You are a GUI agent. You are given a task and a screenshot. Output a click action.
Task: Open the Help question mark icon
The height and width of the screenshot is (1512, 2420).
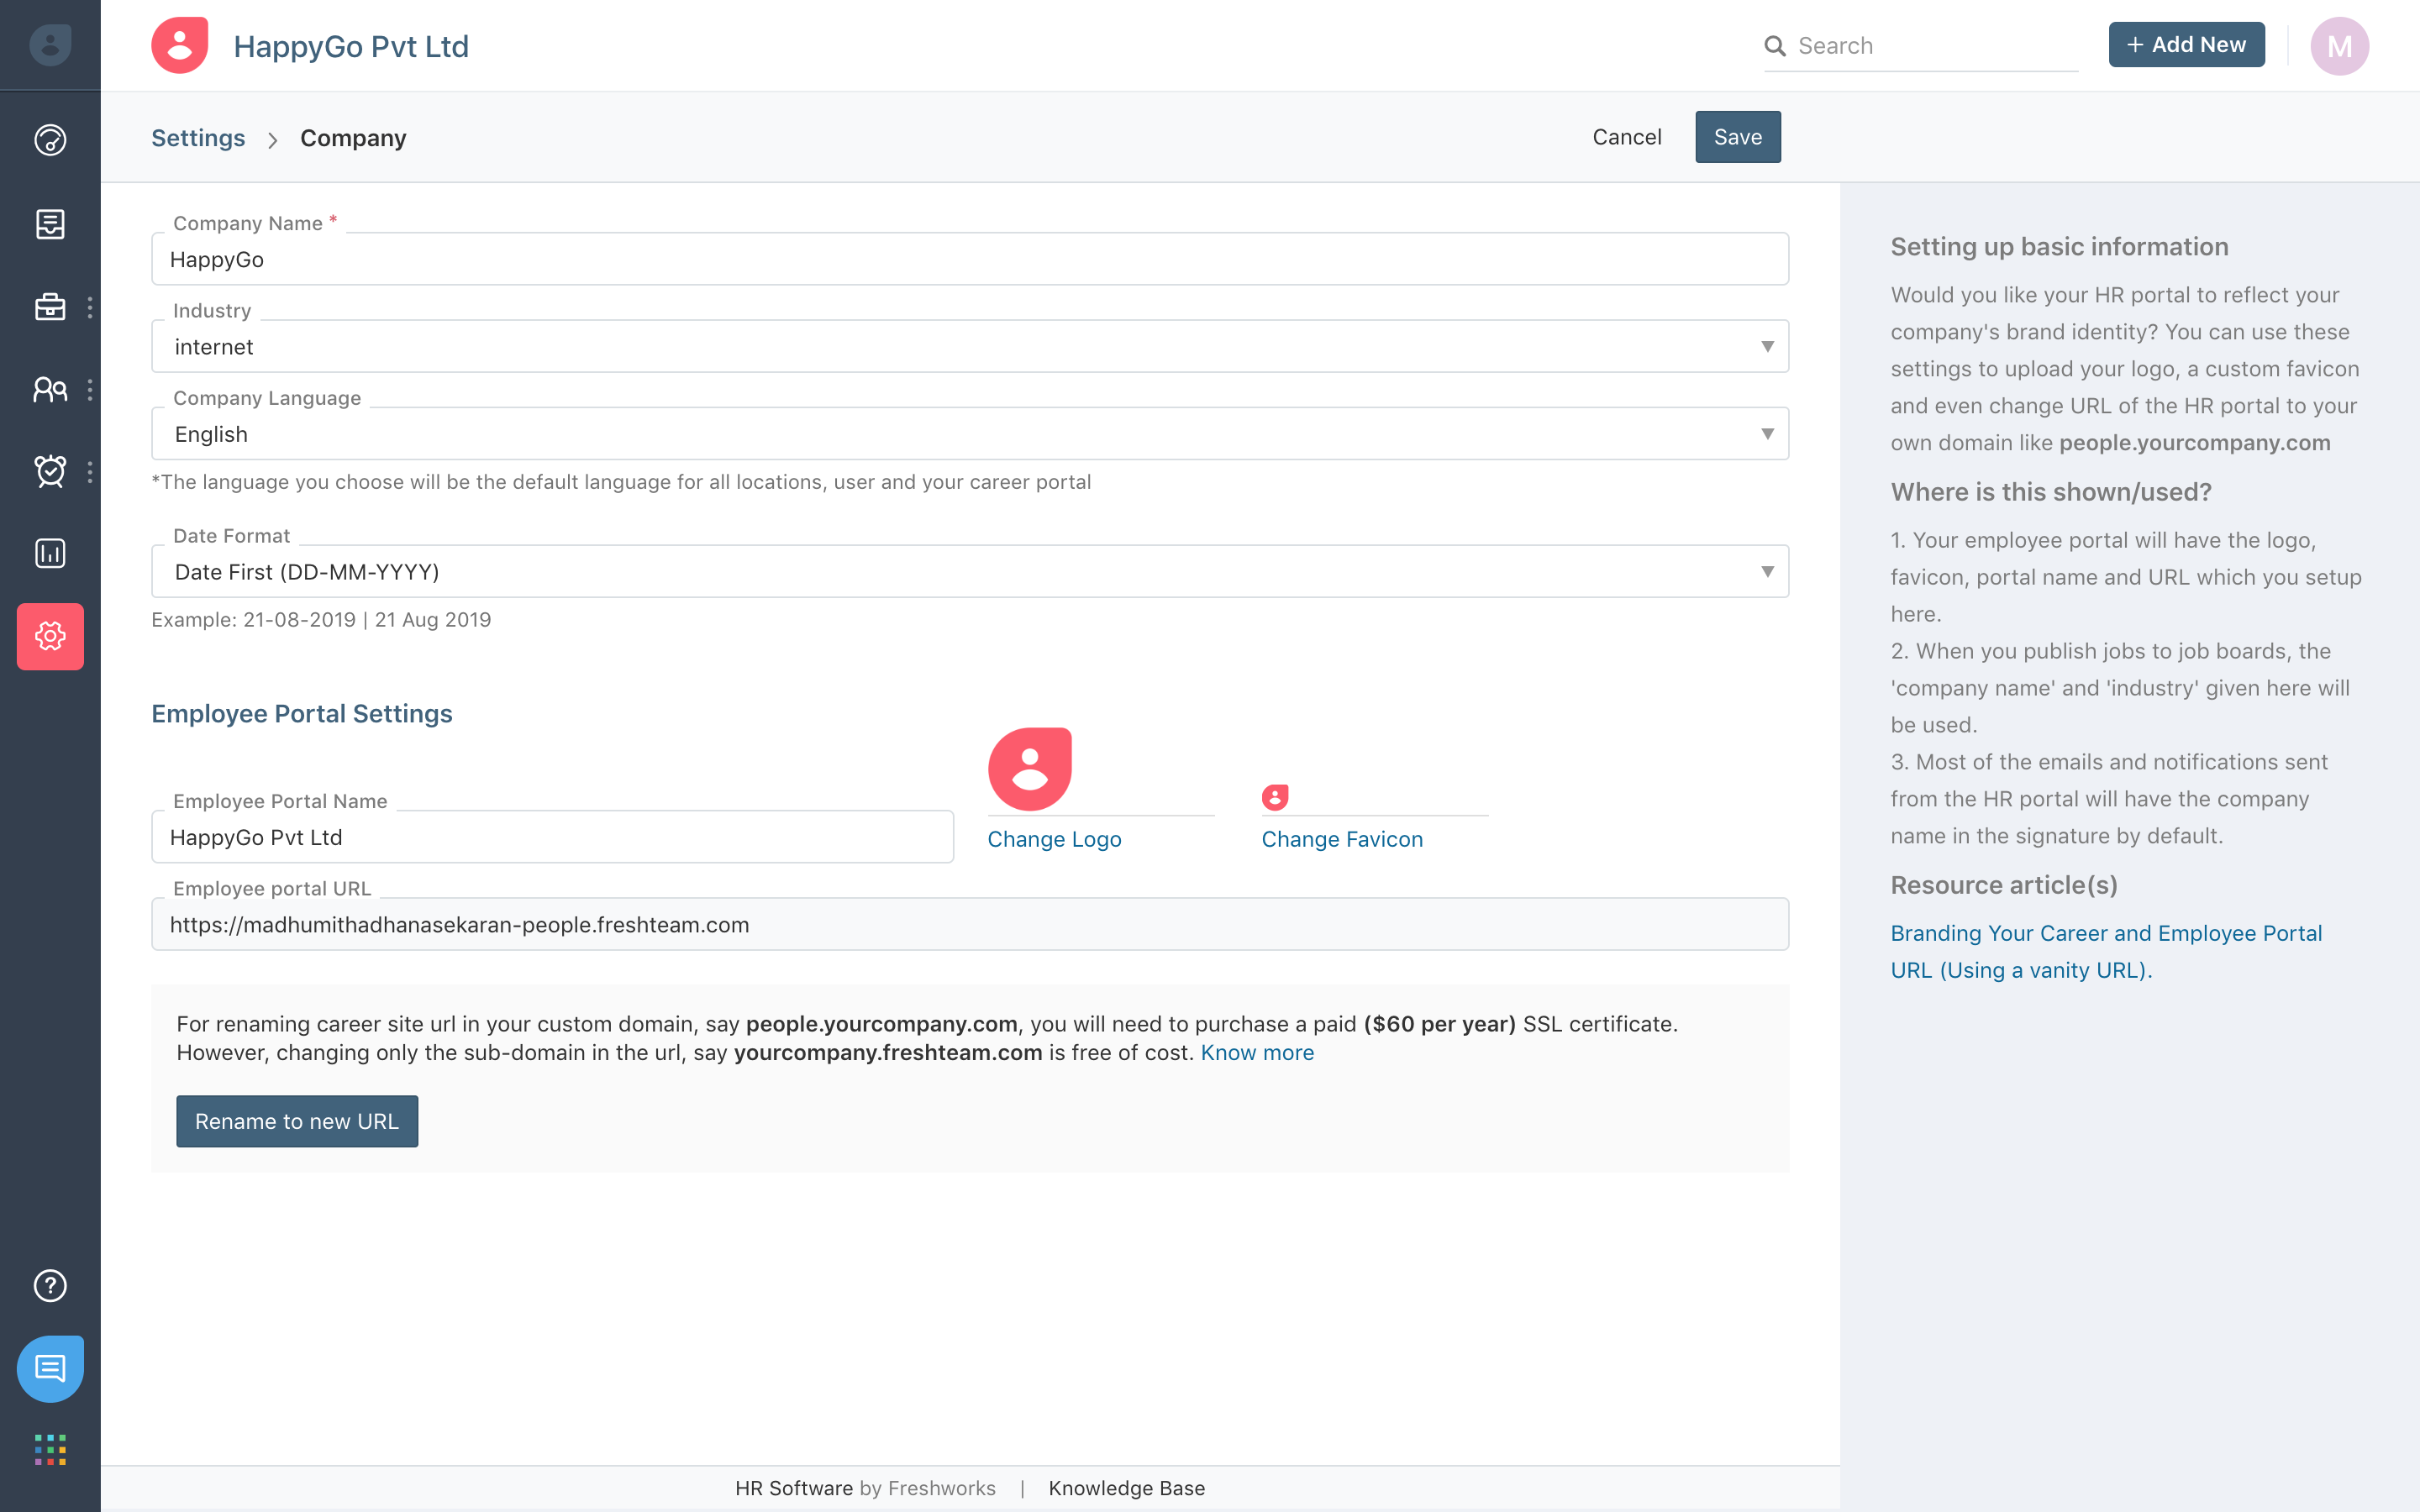(x=50, y=1285)
